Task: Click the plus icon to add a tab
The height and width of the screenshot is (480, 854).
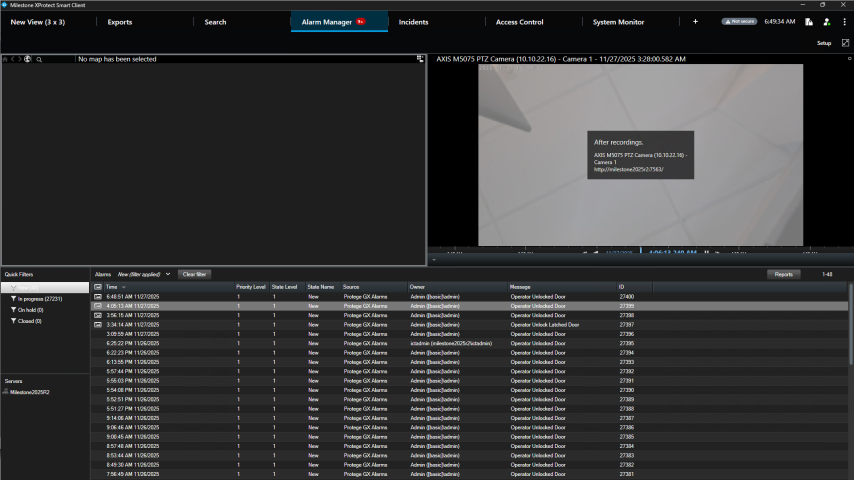Action: 695,21
